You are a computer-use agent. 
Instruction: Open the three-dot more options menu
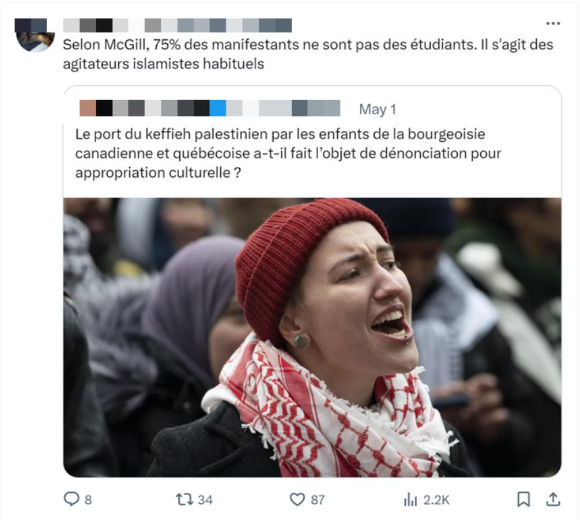point(553,24)
